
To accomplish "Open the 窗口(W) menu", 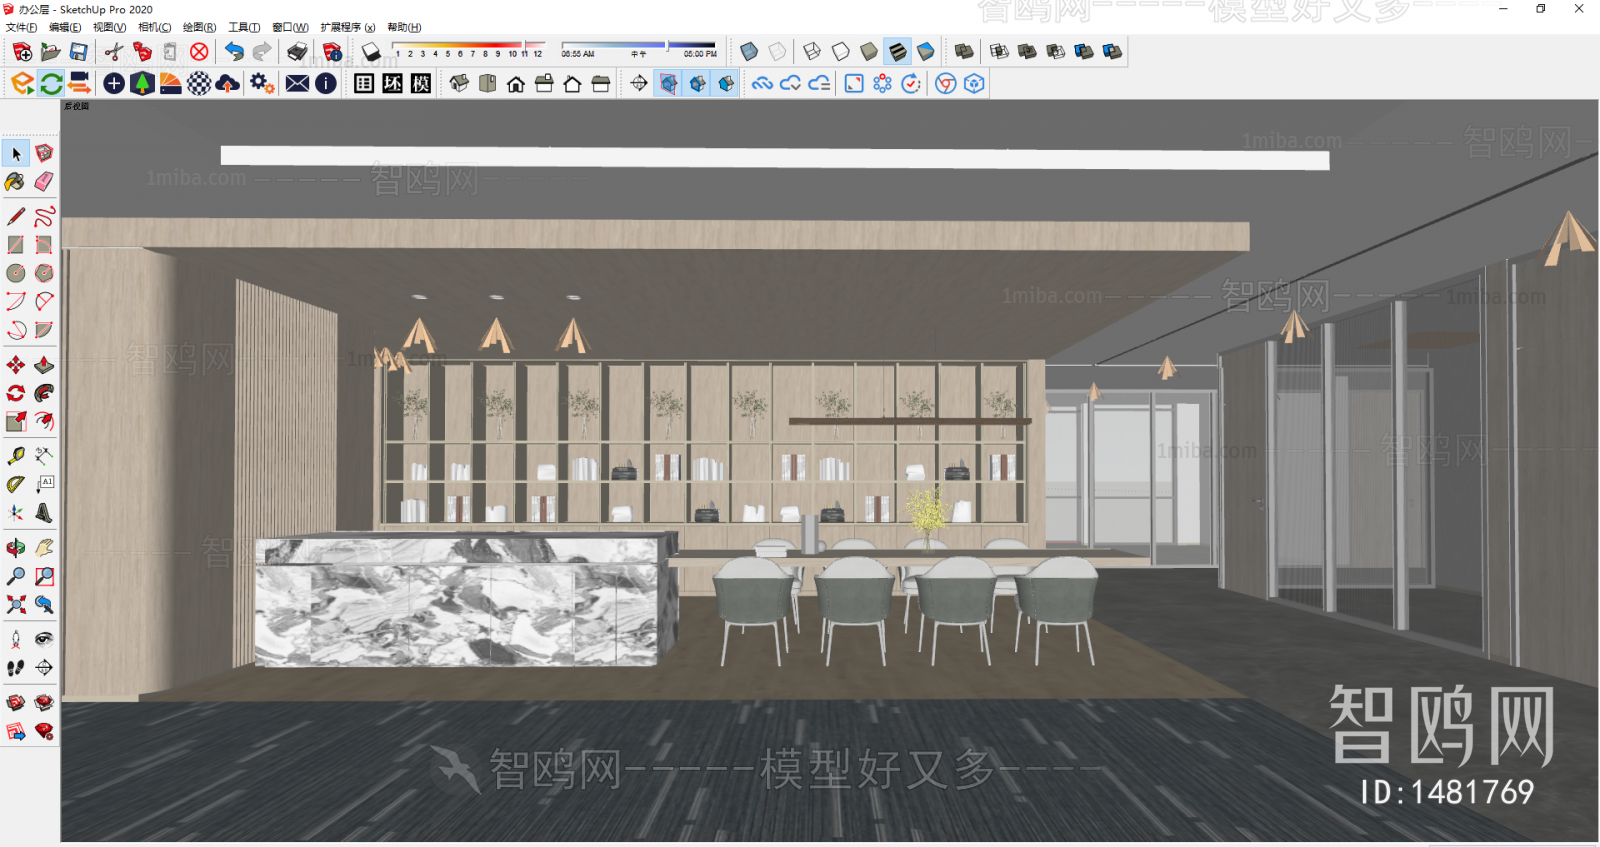I will click(x=290, y=27).
